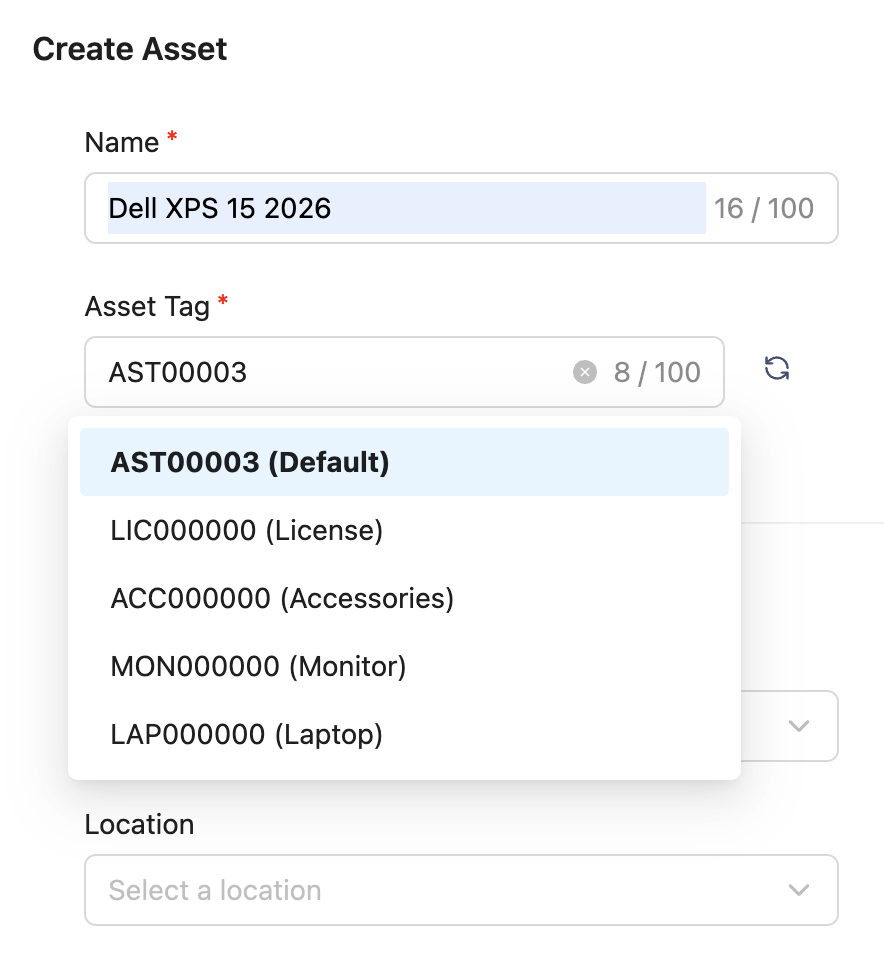The height and width of the screenshot is (956, 884).
Task: Regenerate the asset tag with refresh icon
Action: coord(777,369)
